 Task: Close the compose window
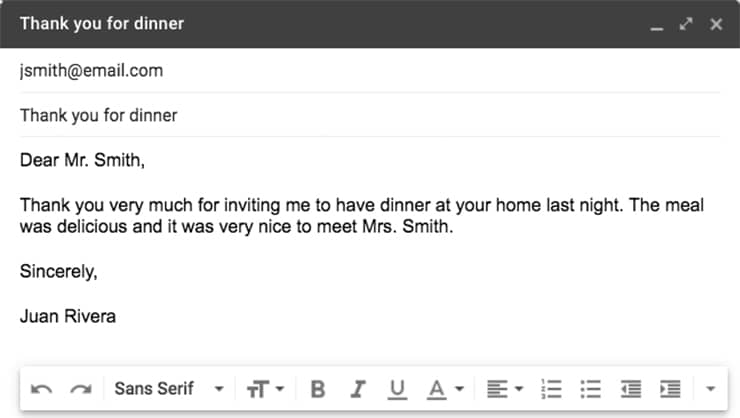(x=716, y=24)
